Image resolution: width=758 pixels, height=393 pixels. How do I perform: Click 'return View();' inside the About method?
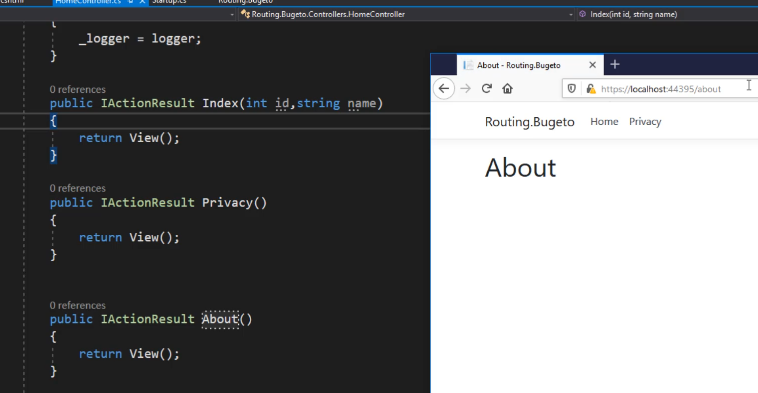129,354
